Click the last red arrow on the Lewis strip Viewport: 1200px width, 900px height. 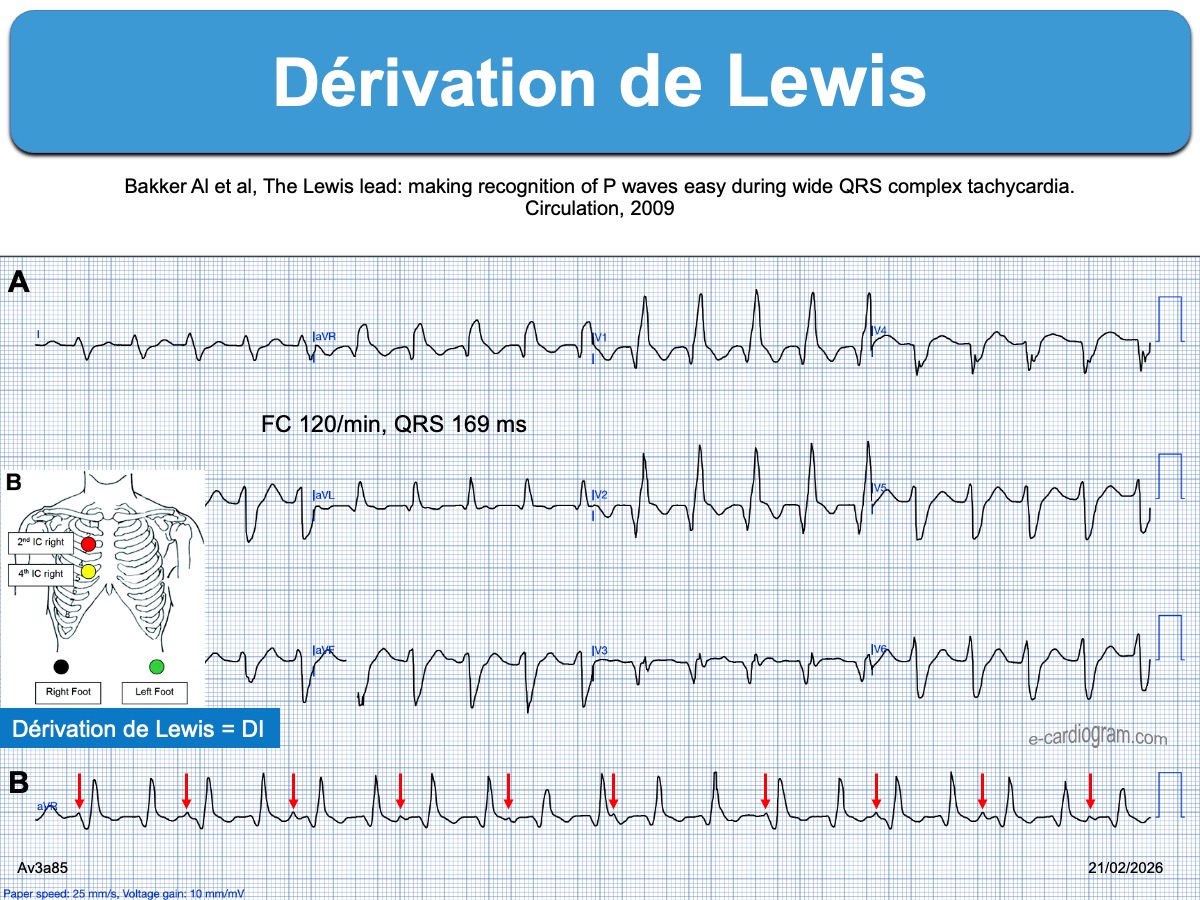click(x=1090, y=789)
